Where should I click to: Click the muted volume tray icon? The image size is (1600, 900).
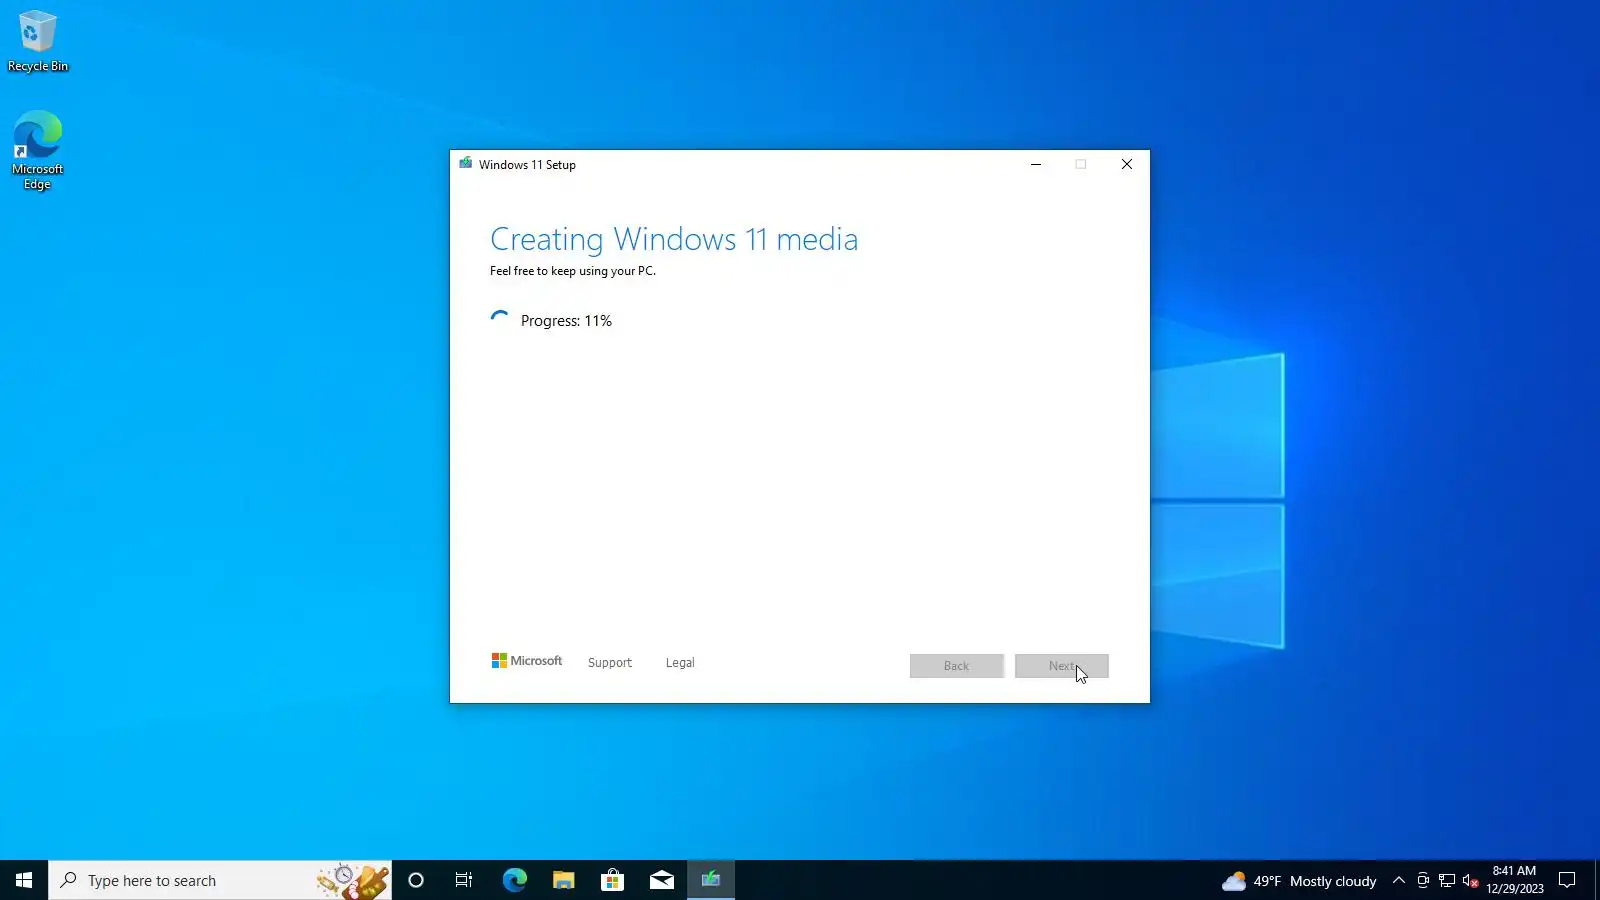tap(1471, 881)
